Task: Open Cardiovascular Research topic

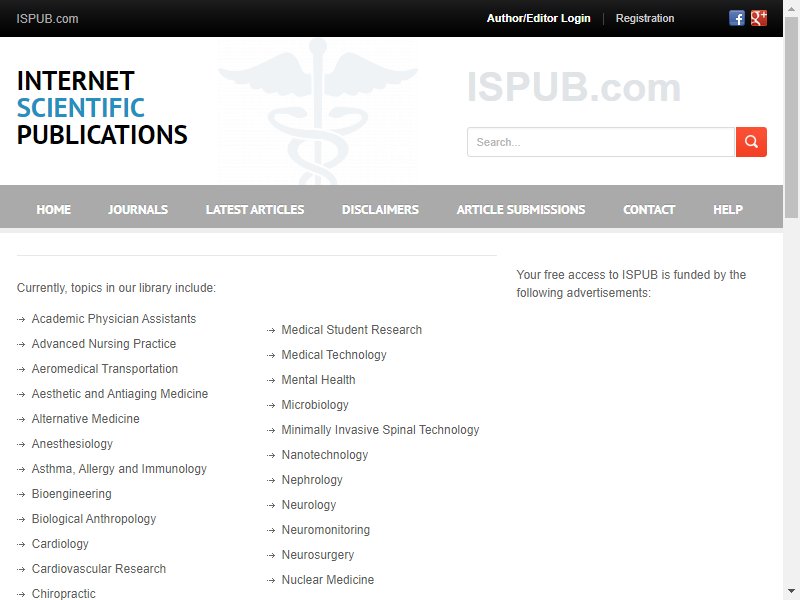Action: (x=99, y=569)
